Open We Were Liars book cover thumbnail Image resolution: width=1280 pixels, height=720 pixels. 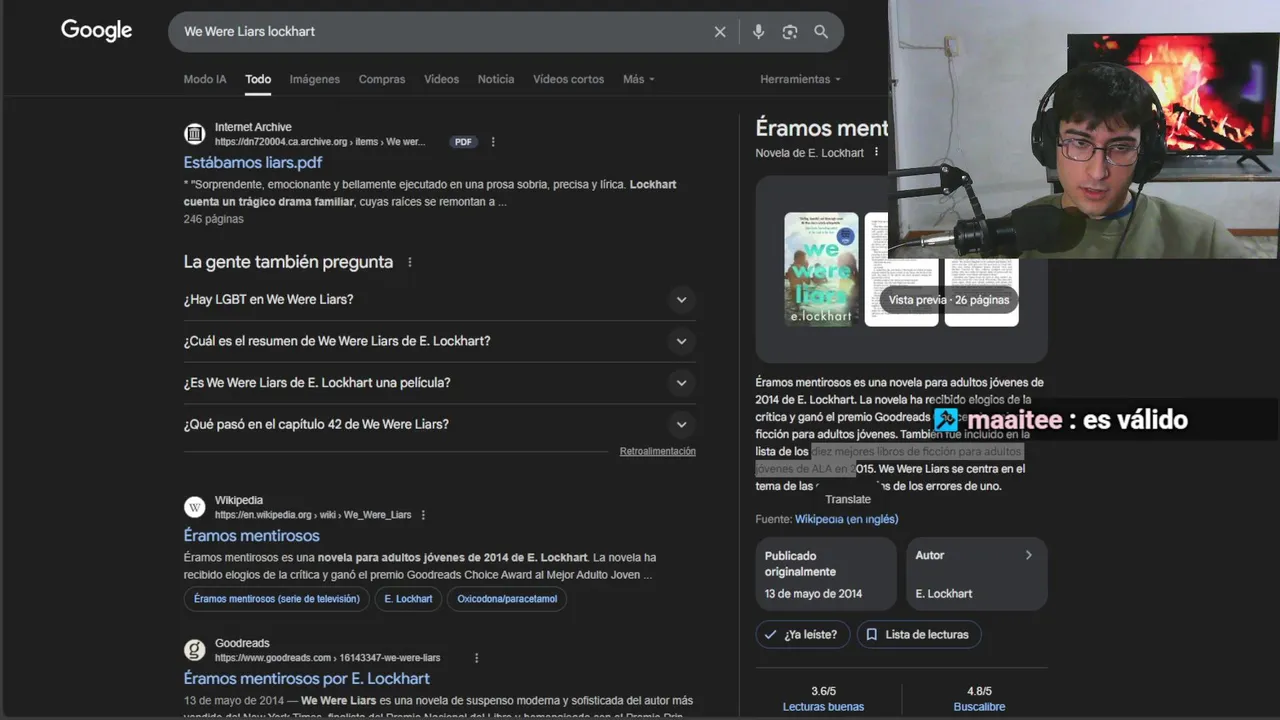click(x=821, y=269)
